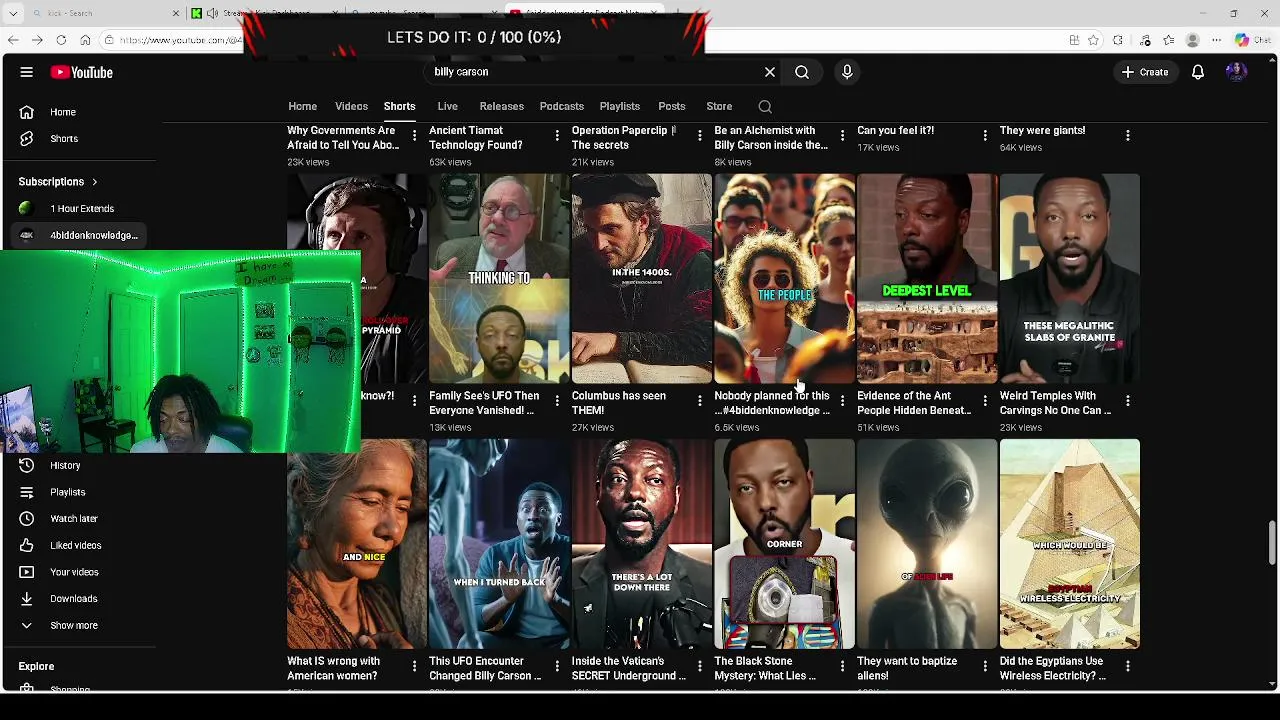Screen dimensions: 1280x720
Task: Switch to the Releases tab
Action: (x=501, y=106)
